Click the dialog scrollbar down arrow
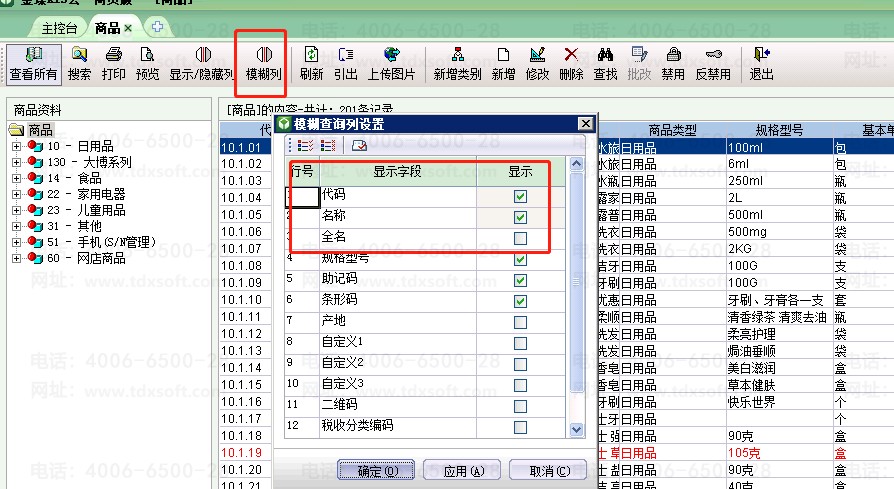 point(577,430)
